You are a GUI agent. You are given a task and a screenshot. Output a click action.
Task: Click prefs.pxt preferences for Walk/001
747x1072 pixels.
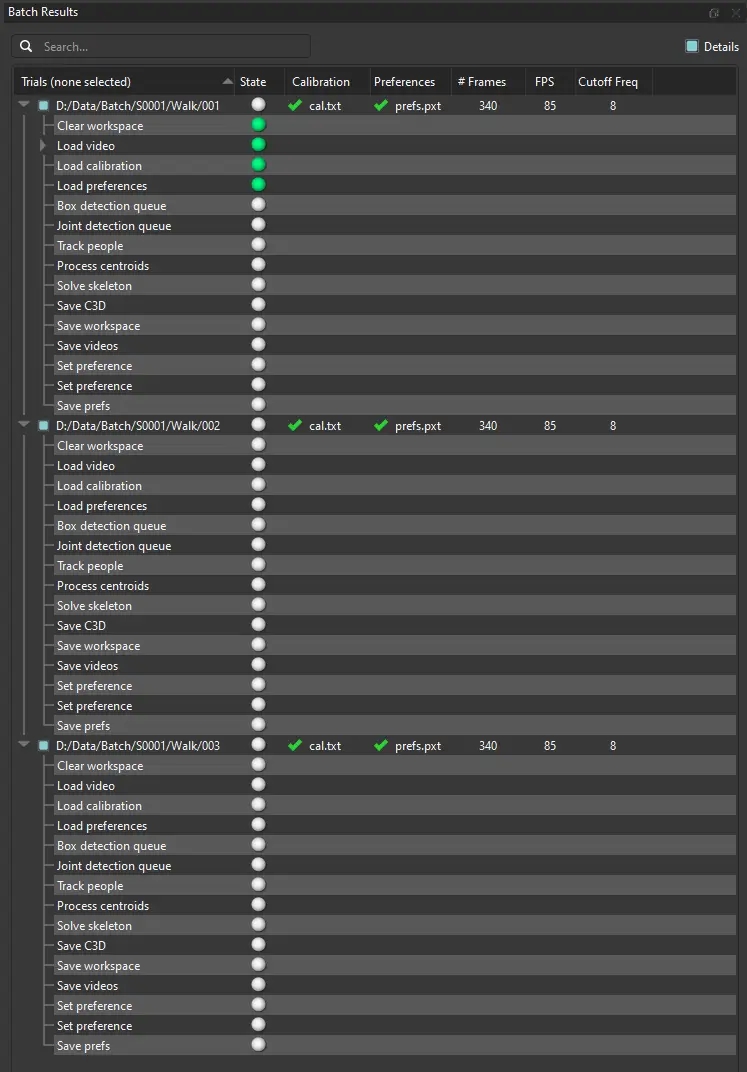pyautogui.click(x=418, y=105)
